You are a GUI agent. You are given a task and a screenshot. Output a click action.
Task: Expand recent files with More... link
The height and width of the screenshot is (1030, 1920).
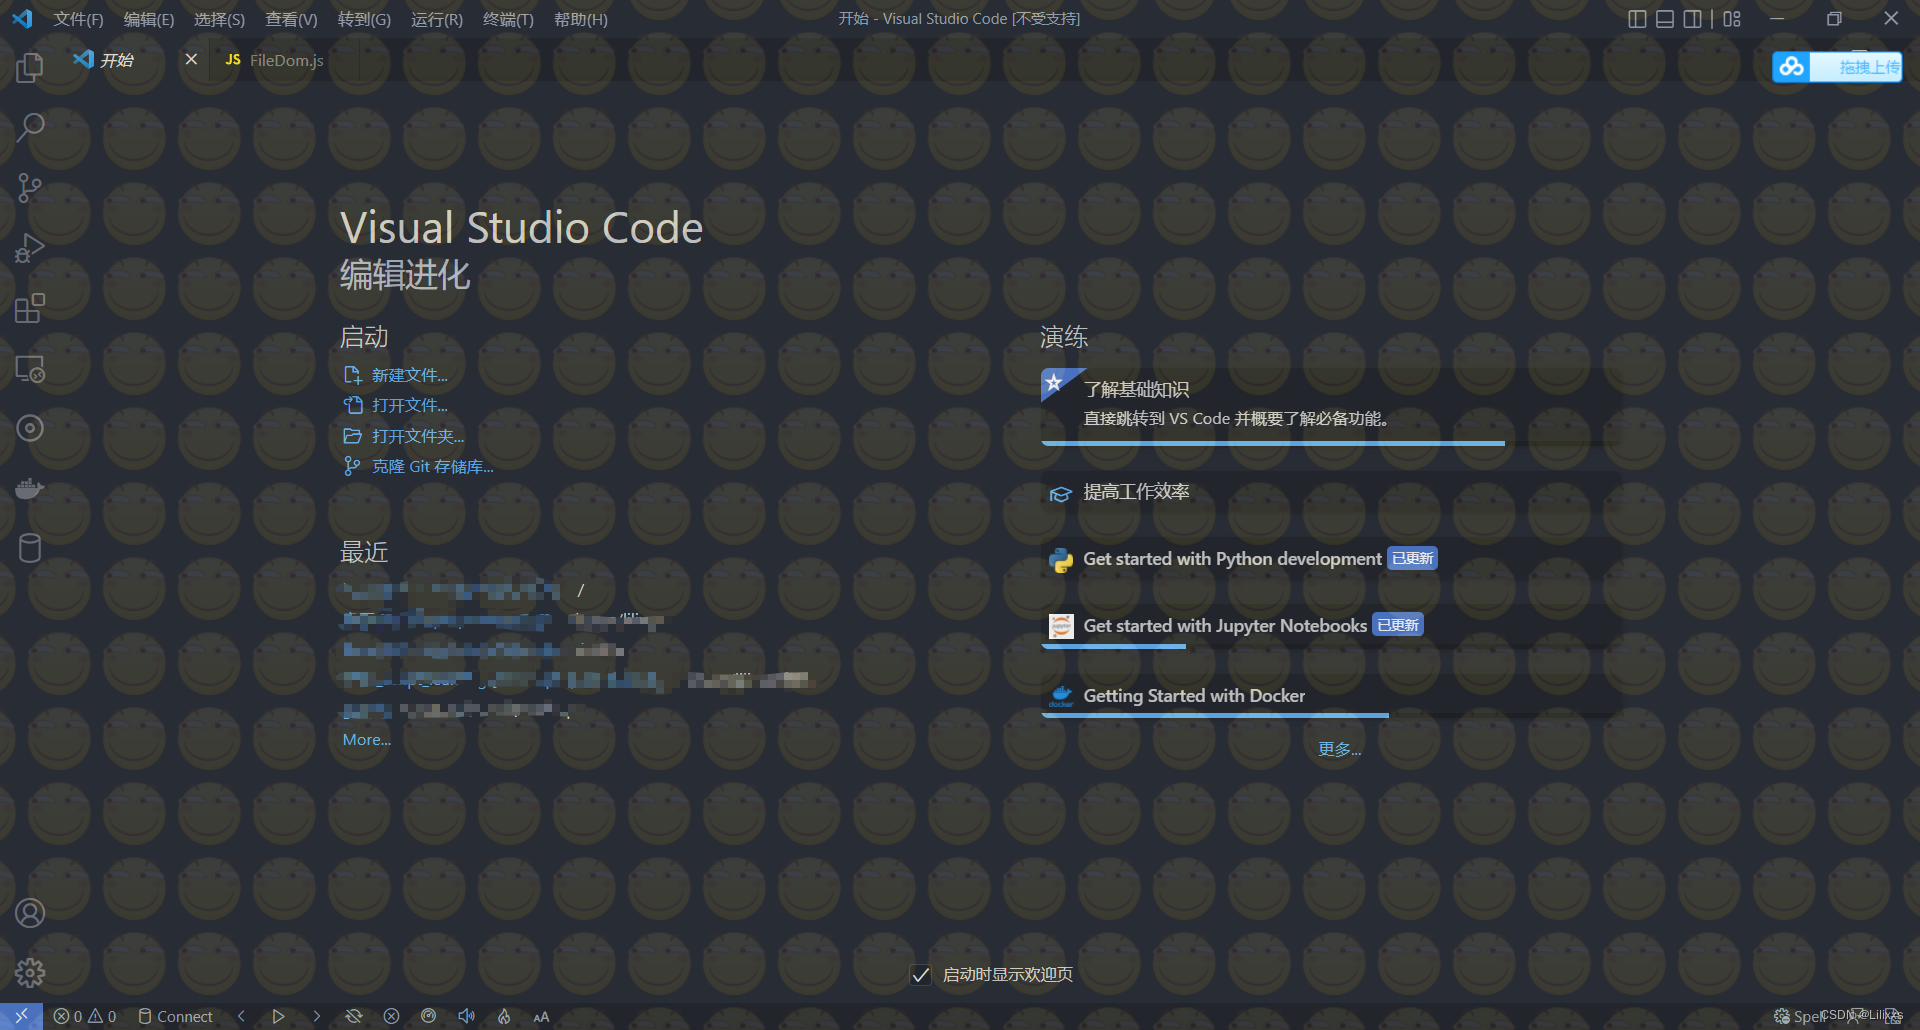click(365, 739)
